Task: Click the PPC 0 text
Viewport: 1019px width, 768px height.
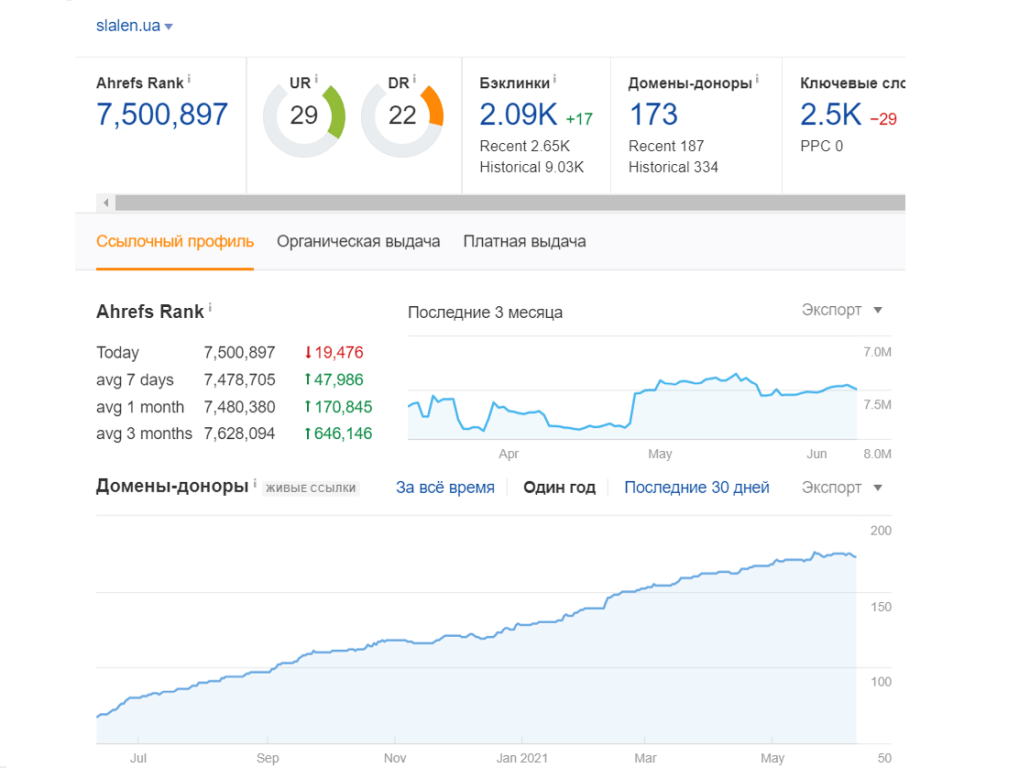Action: (x=821, y=146)
